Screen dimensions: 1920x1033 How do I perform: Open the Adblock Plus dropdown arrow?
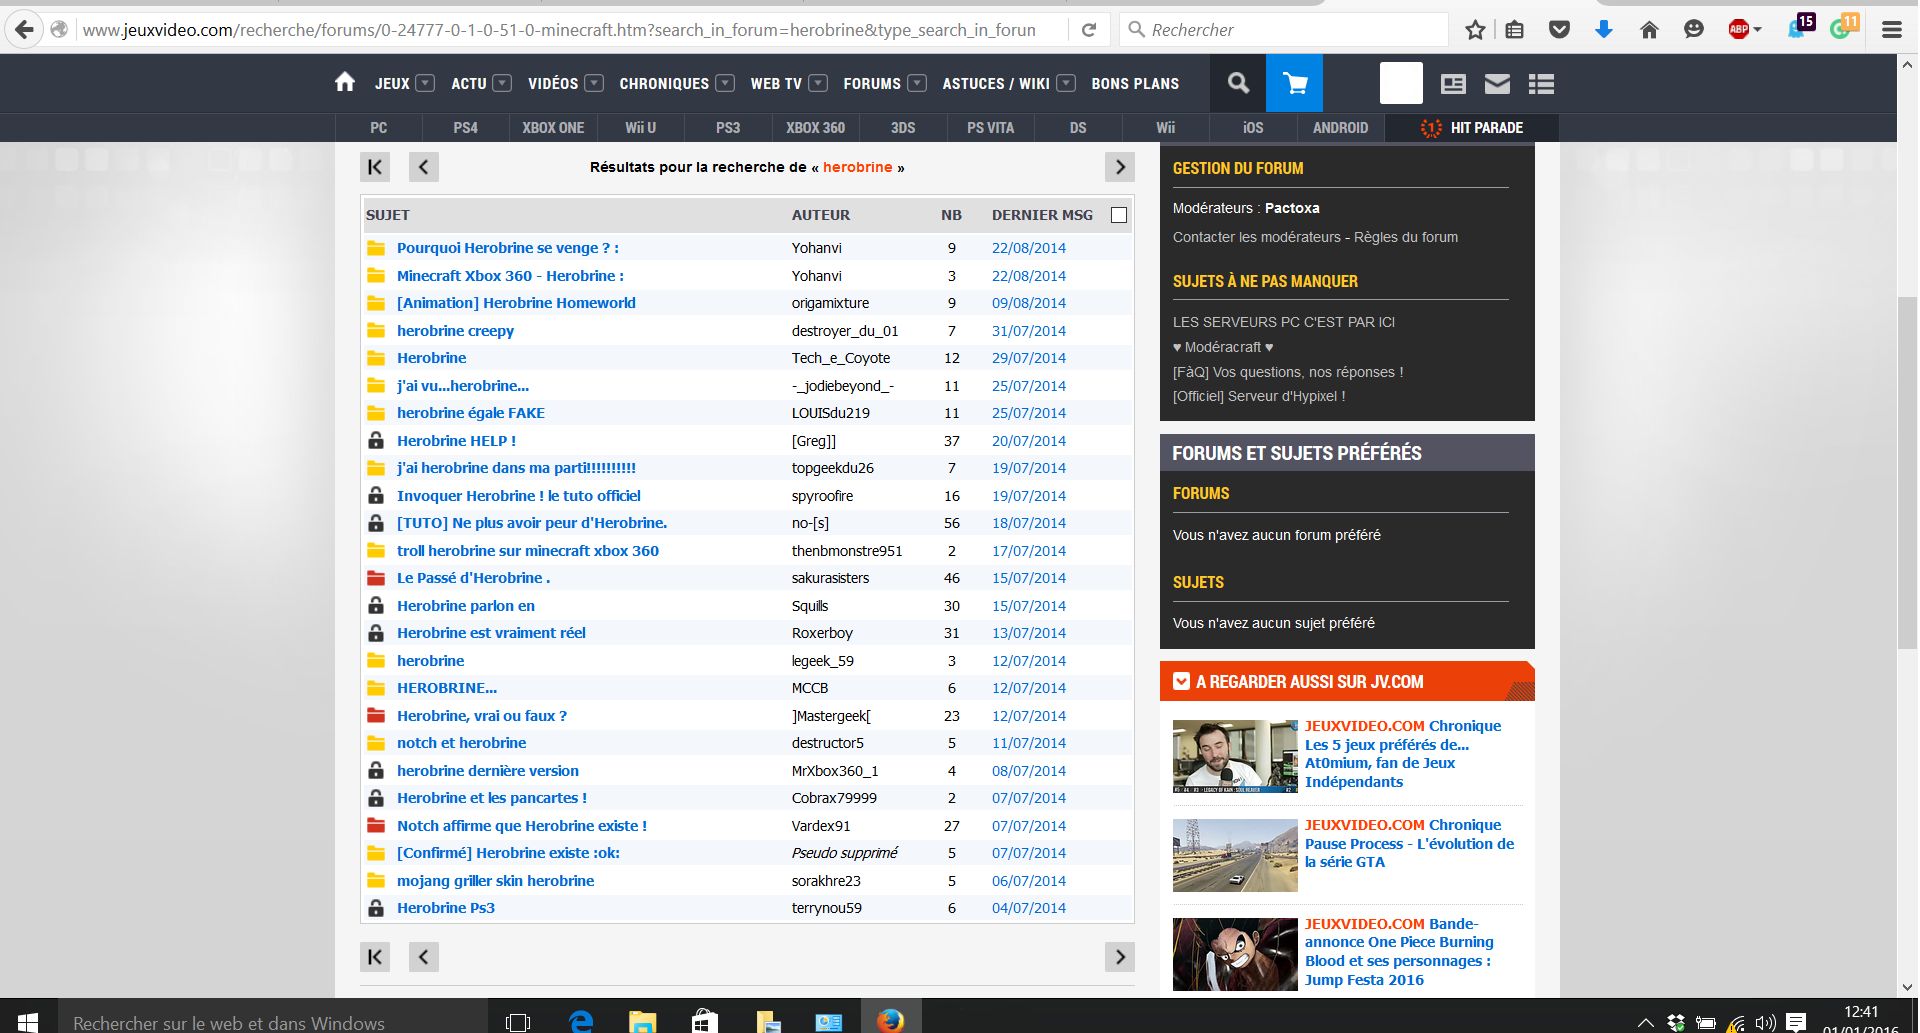[1758, 30]
